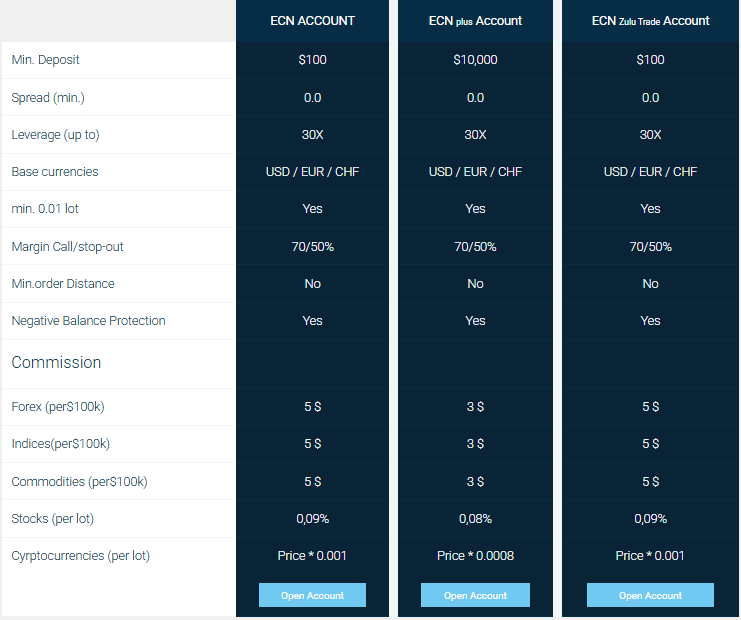Select the ECN ACCOUNT column header

312,21
